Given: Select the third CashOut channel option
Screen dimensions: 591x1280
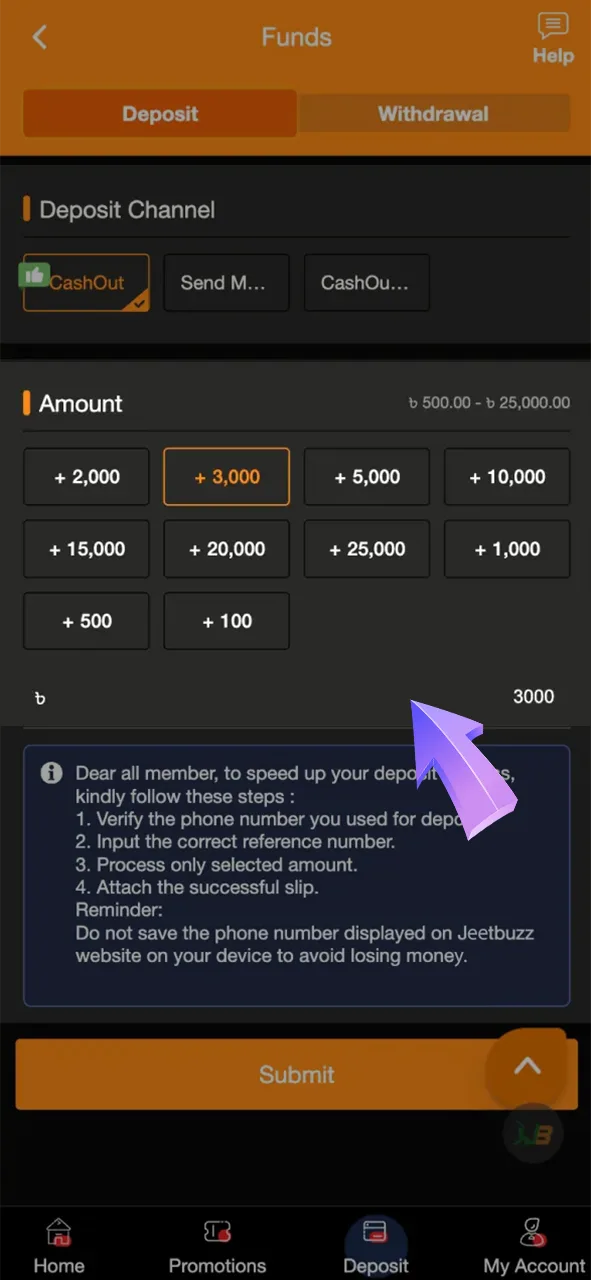Looking at the screenshot, I should 366,283.
